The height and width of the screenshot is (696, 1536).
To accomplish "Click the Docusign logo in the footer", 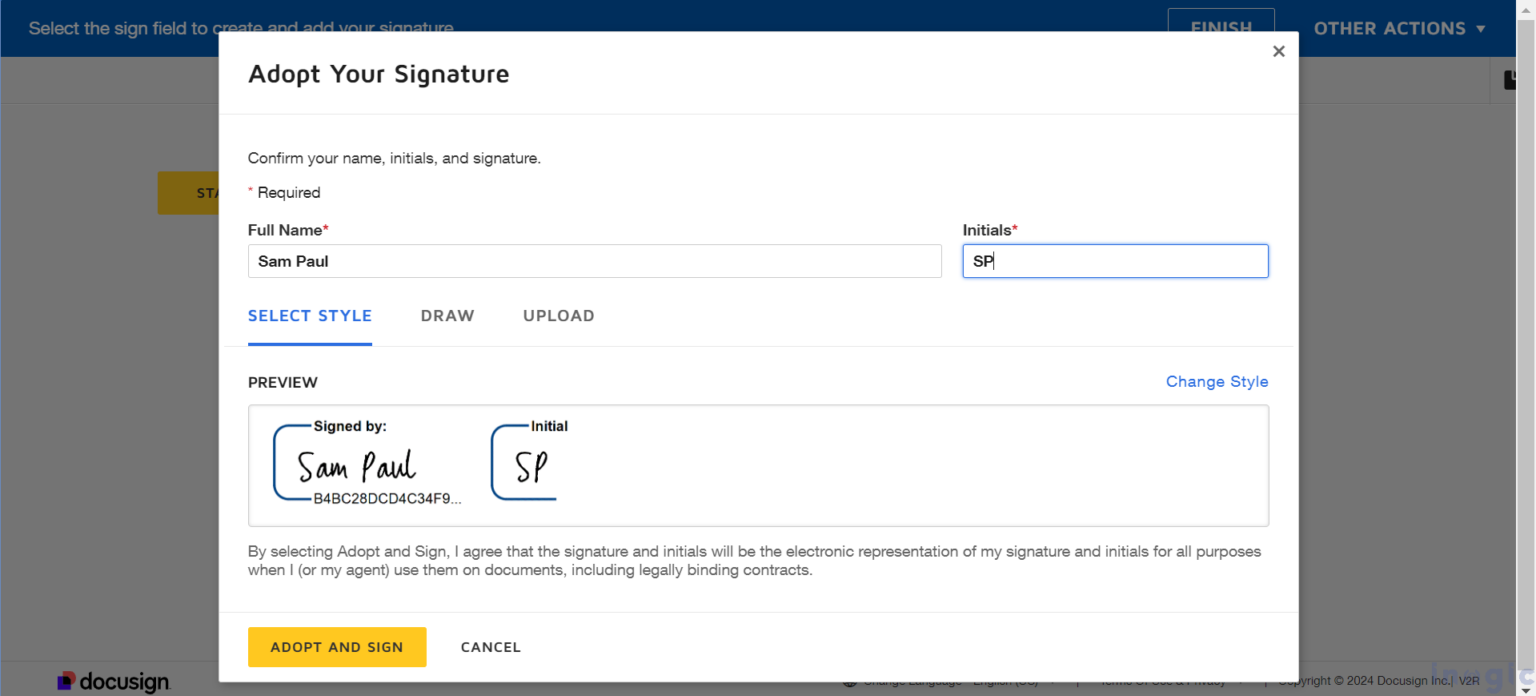I will coord(113,681).
